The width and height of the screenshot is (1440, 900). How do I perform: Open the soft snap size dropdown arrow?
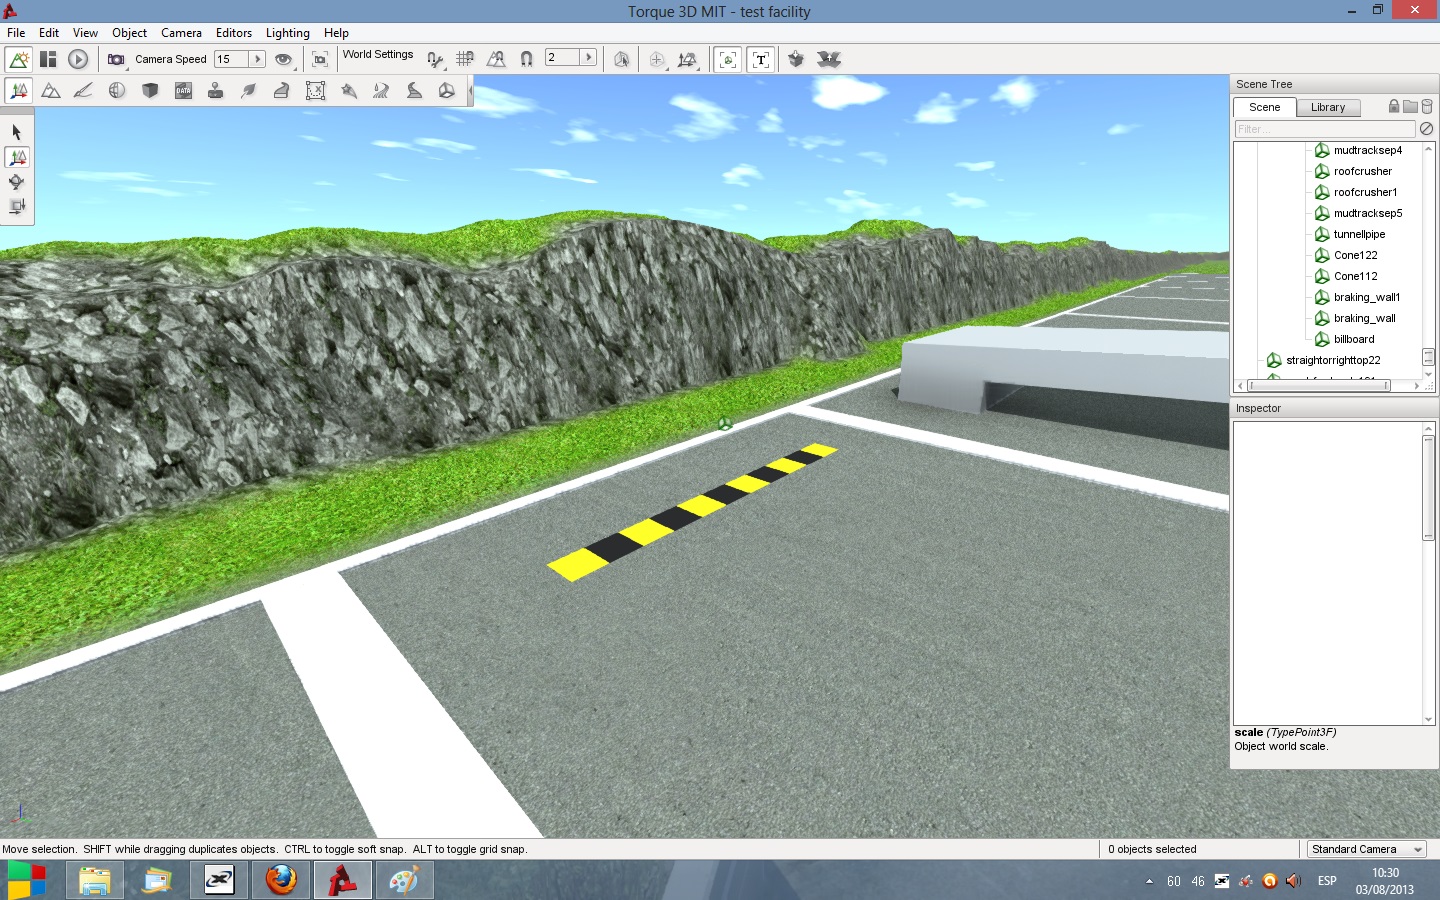[588, 58]
